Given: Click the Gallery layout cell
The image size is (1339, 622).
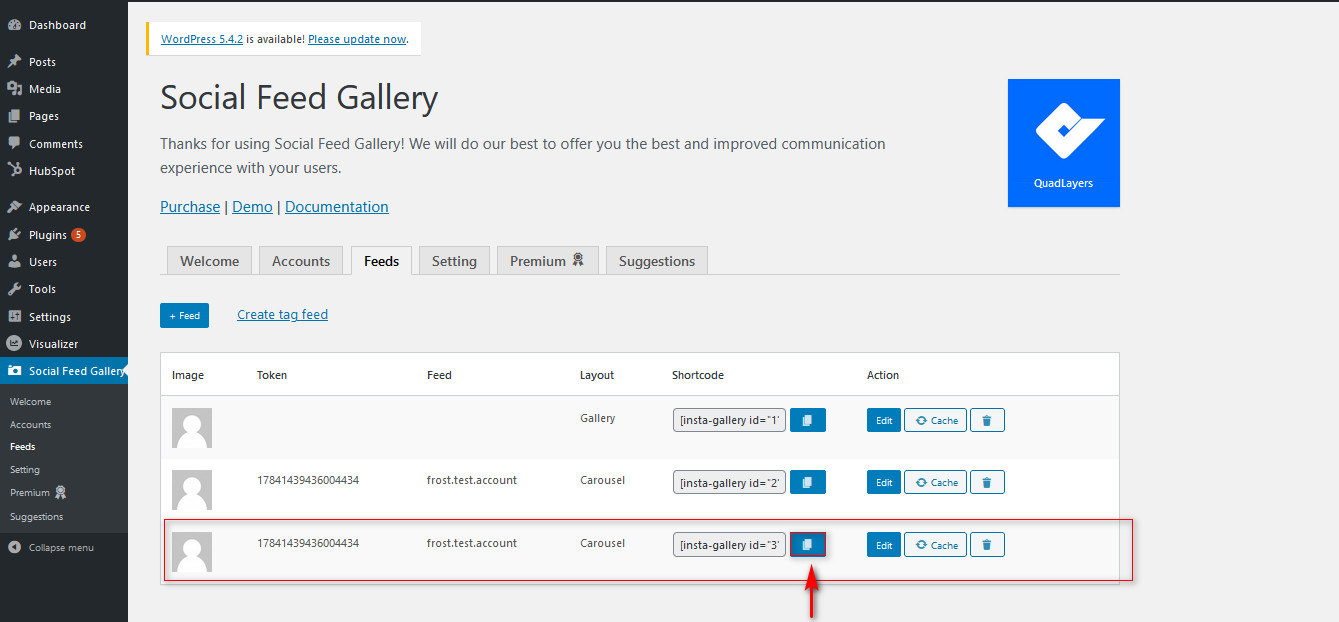Looking at the screenshot, I should tap(598, 418).
